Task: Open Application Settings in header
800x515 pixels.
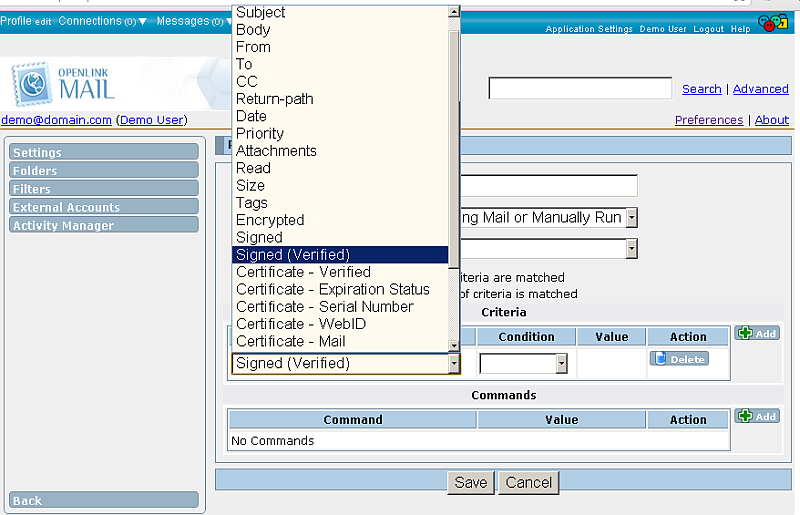Action: (589, 29)
